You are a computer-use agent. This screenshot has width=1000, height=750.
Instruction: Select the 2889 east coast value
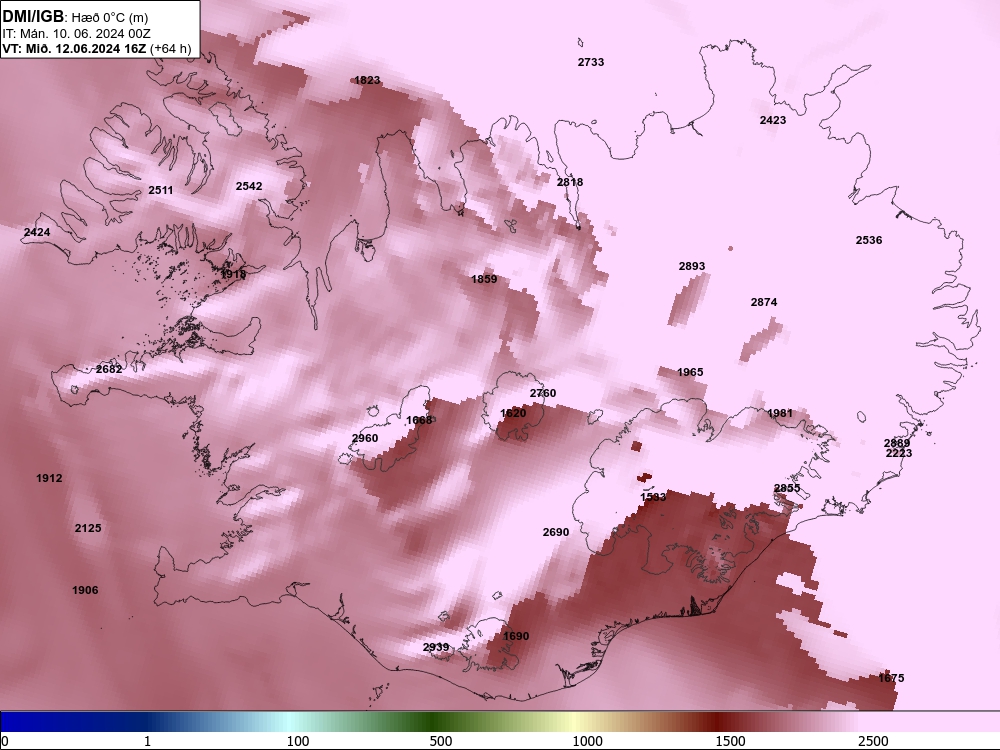[897, 443]
